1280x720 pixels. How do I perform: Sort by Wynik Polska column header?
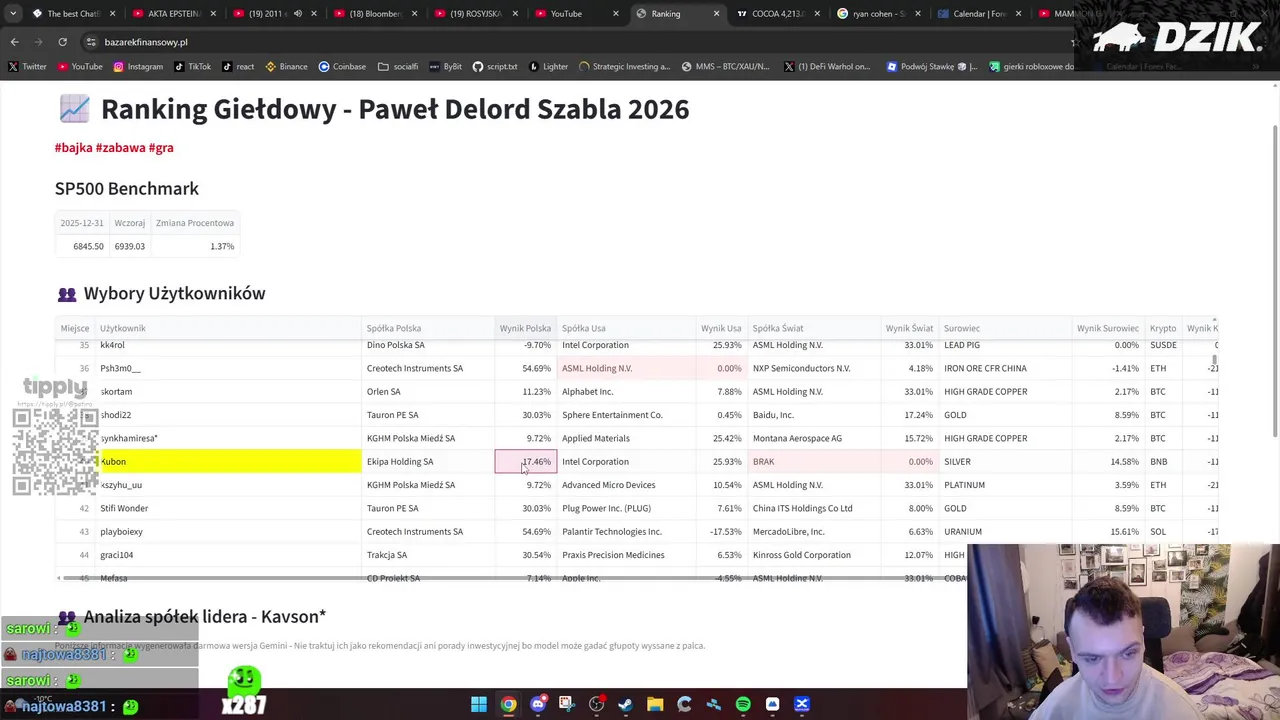[525, 328]
